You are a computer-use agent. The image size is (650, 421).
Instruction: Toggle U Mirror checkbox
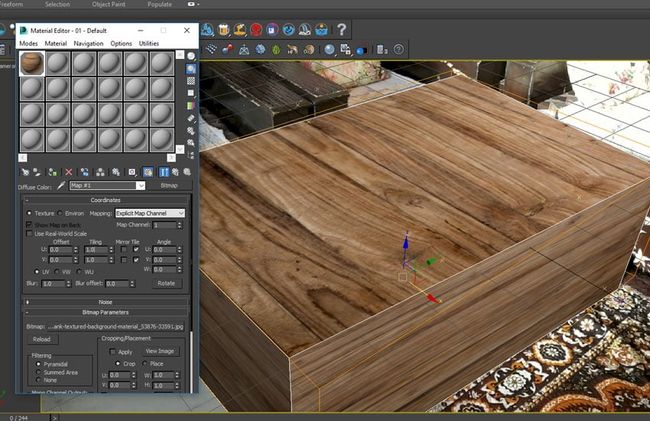pyautogui.click(x=124, y=249)
